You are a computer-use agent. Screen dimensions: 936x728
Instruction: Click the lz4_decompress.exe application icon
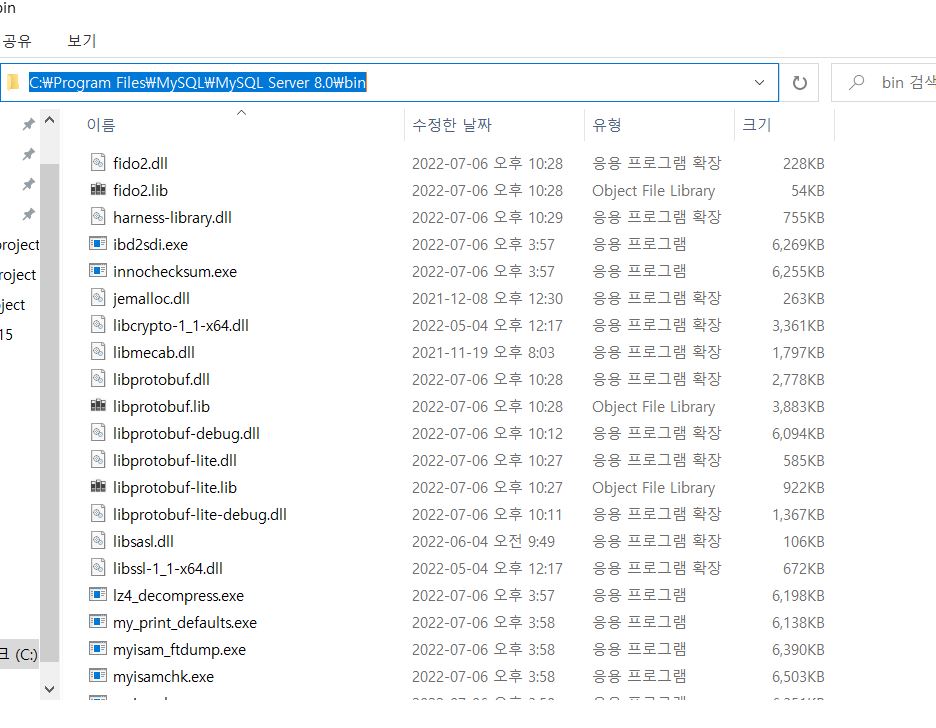click(x=98, y=595)
